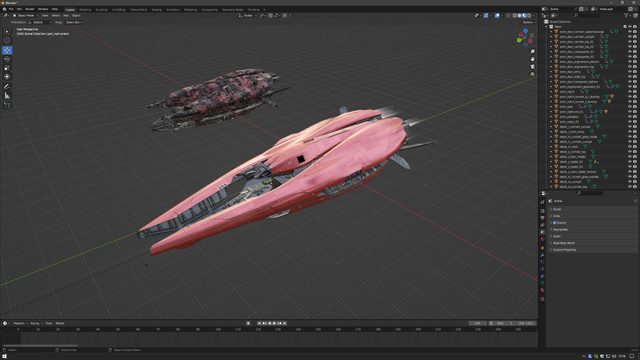Expand the Rigid Body World panel
Screen dimensions: 640x360
point(594,243)
